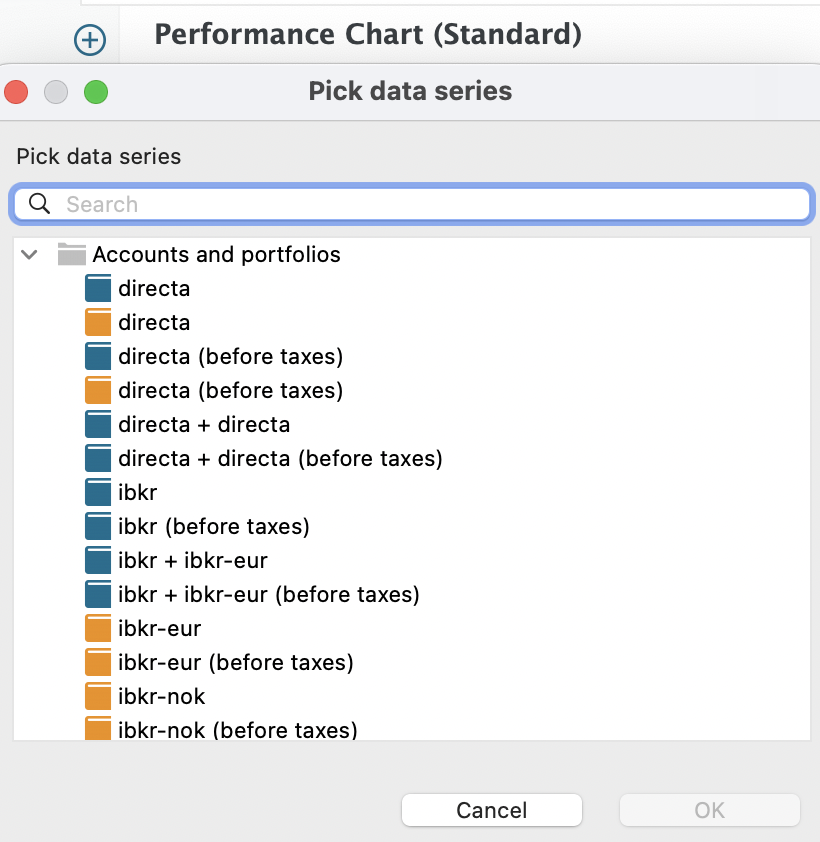820x842 pixels.
Task: Click the magnifier icon in search field
Action: pos(40,204)
